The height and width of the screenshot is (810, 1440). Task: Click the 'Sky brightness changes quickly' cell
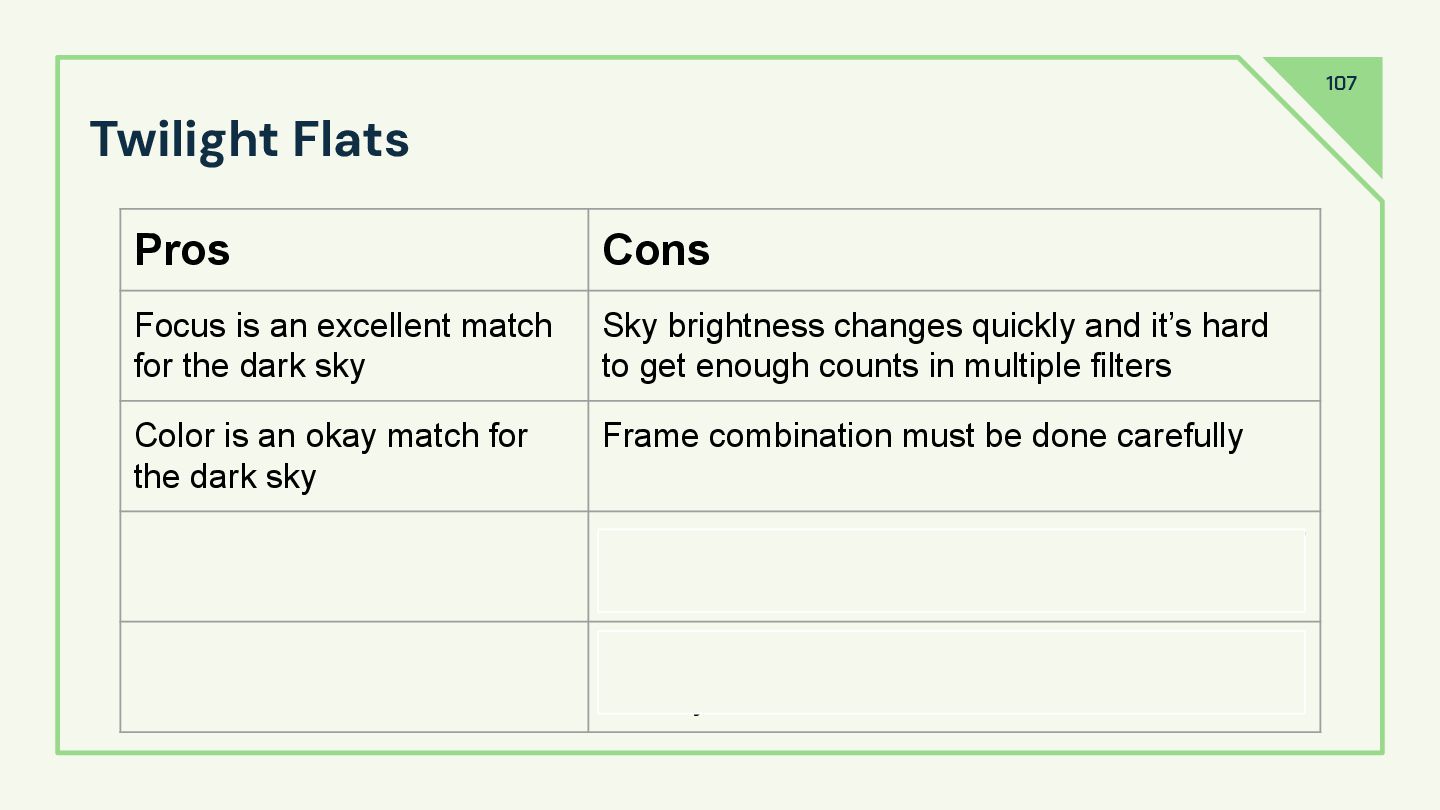[954, 346]
